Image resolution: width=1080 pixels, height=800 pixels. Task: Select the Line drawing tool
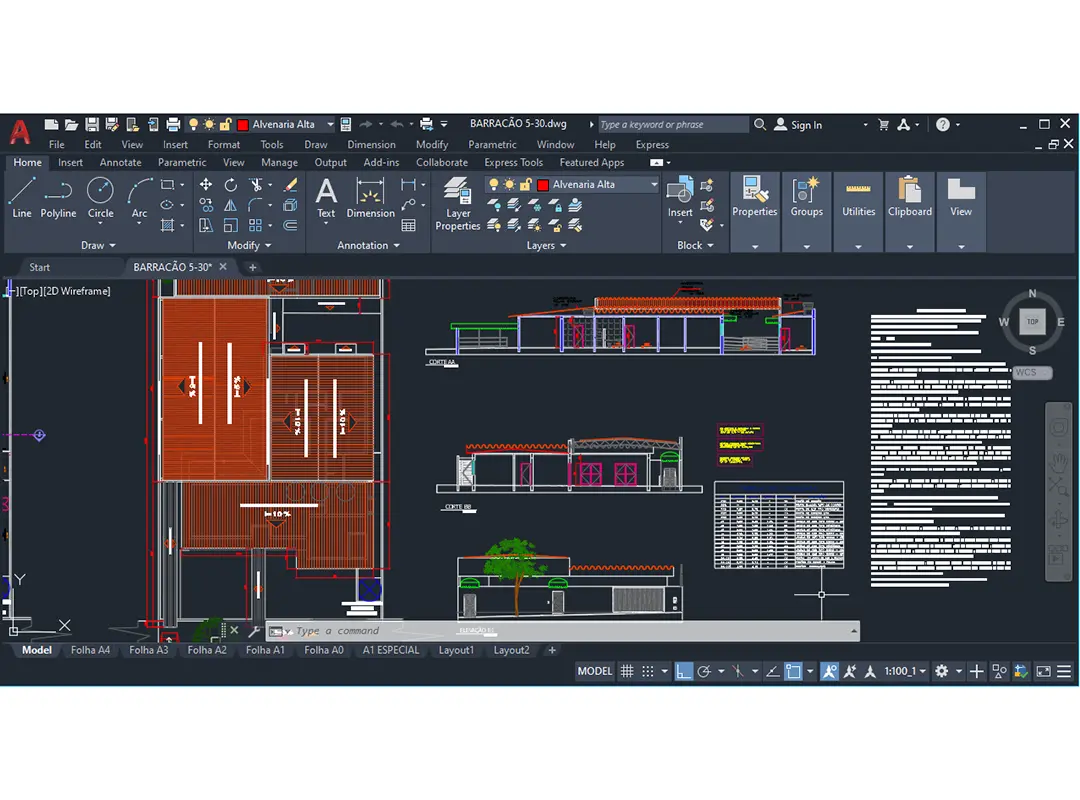[22, 196]
